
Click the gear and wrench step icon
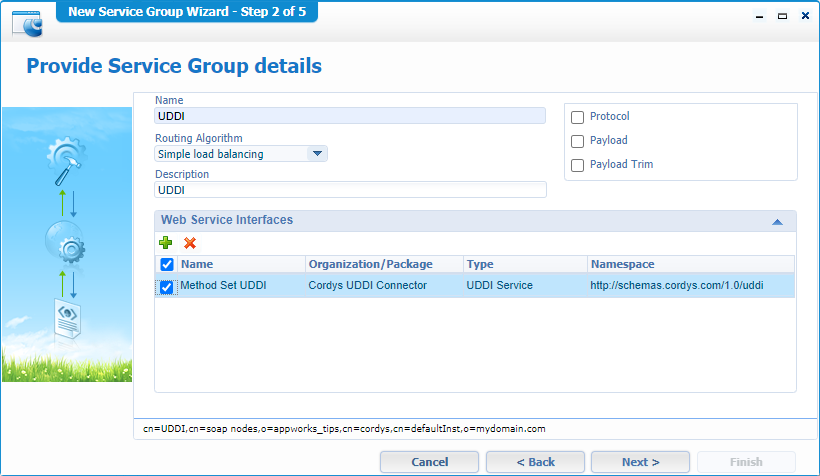click(67, 158)
